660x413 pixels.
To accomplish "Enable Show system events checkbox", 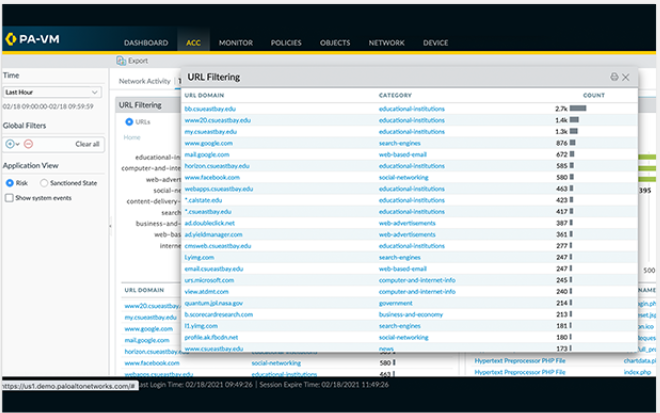I will coord(9,197).
